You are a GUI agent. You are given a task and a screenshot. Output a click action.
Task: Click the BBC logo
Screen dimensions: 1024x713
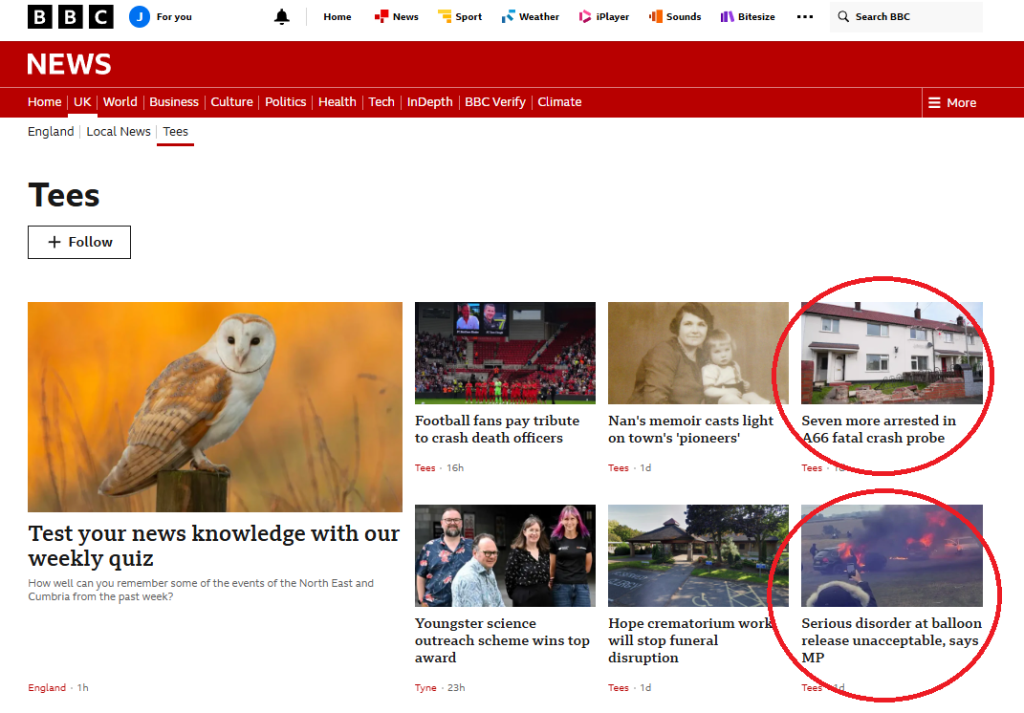click(71, 17)
